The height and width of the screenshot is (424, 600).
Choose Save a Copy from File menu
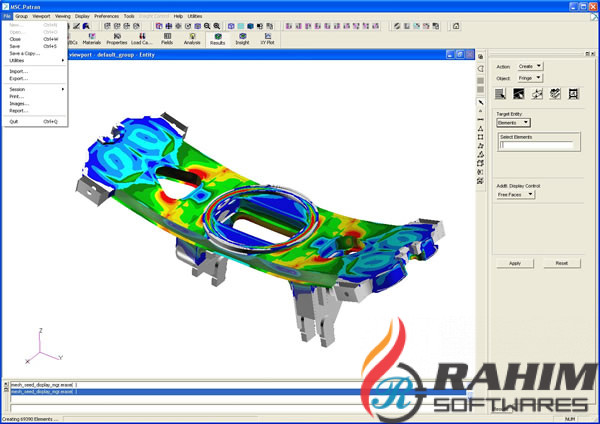coord(36,53)
